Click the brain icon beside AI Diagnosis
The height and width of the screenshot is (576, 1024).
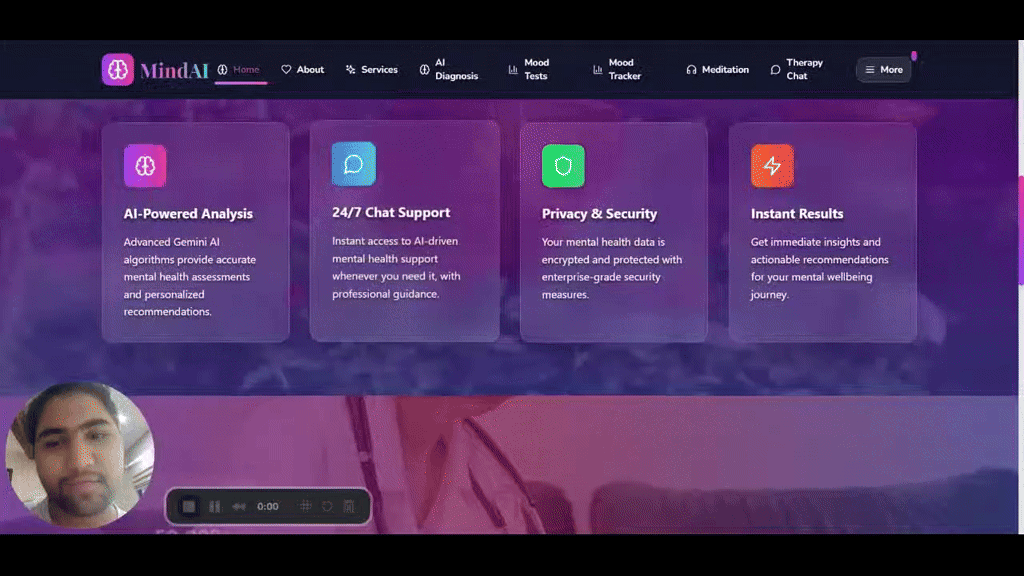[x=424, y=69]
